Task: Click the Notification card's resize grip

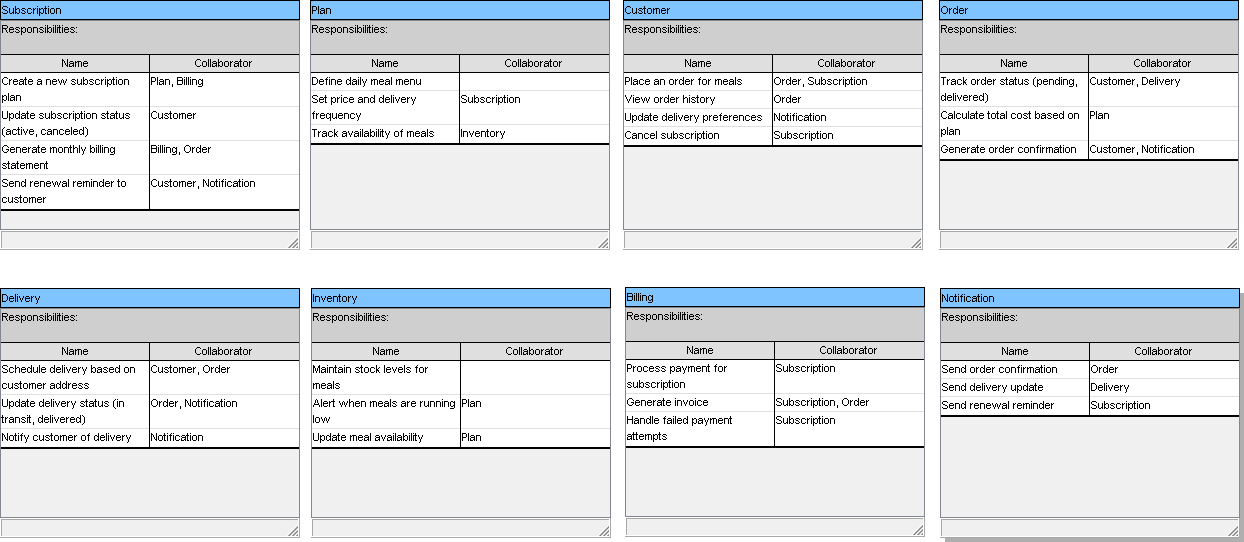Action: tap(1232, 530)
